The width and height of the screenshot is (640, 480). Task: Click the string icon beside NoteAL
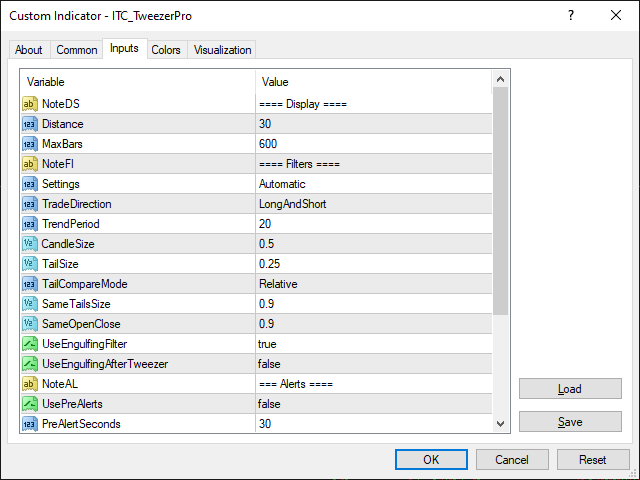click(30, 384)
